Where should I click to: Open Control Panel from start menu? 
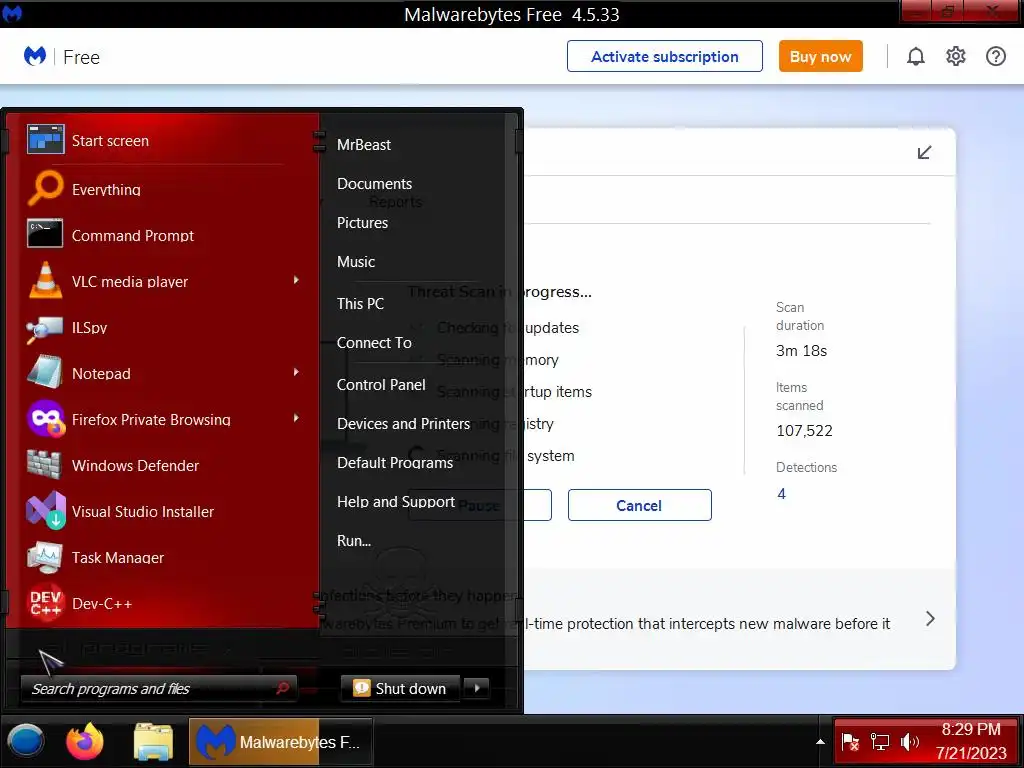click(x=381, y=385)
